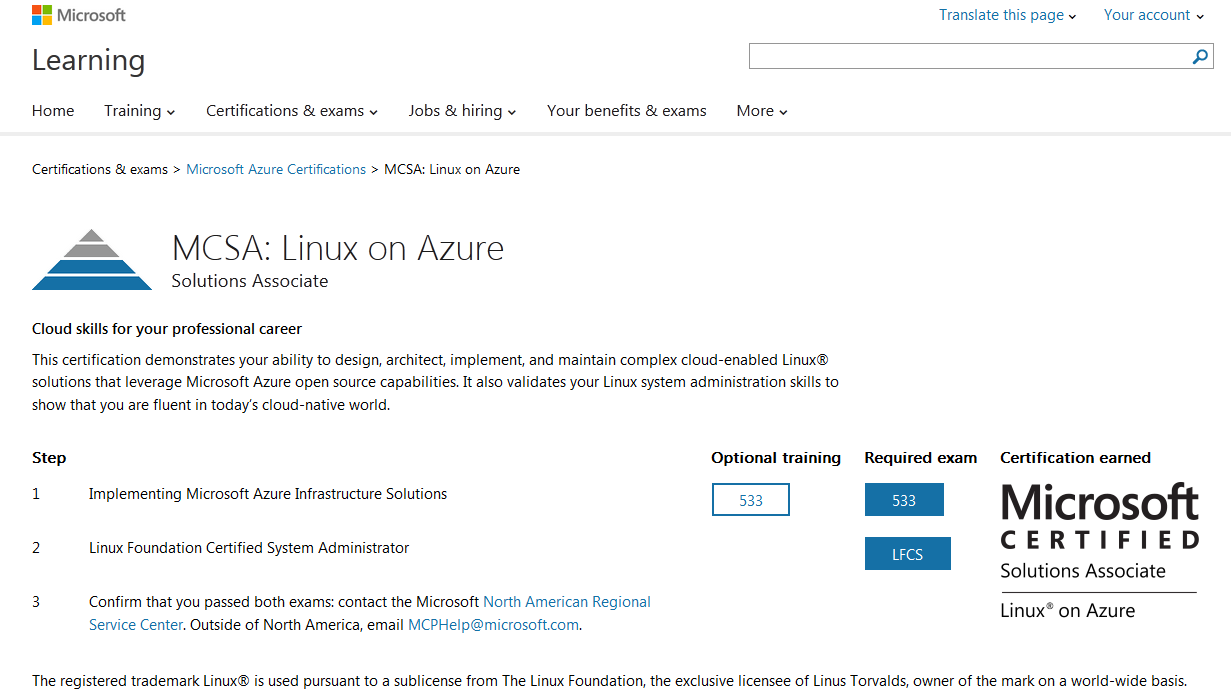Click 'MCSA: Linux on Azure' breadcrumb text
The width and height of the screenshot is (1231, 690).
(x=452, y=170)
